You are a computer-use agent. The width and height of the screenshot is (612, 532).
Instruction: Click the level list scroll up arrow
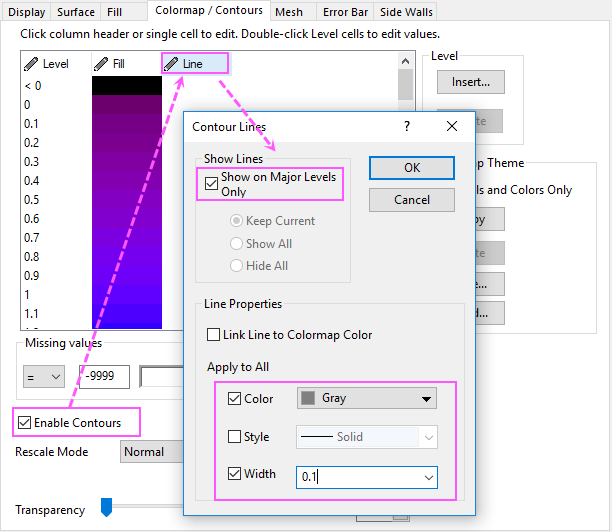click(405, 61)
